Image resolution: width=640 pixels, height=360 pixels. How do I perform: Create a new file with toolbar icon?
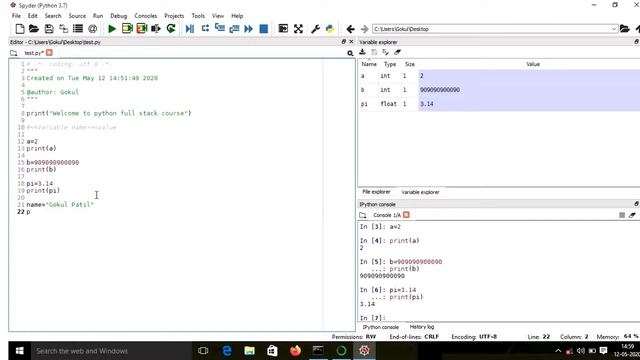pyautogui.click(x=20, y=29)
